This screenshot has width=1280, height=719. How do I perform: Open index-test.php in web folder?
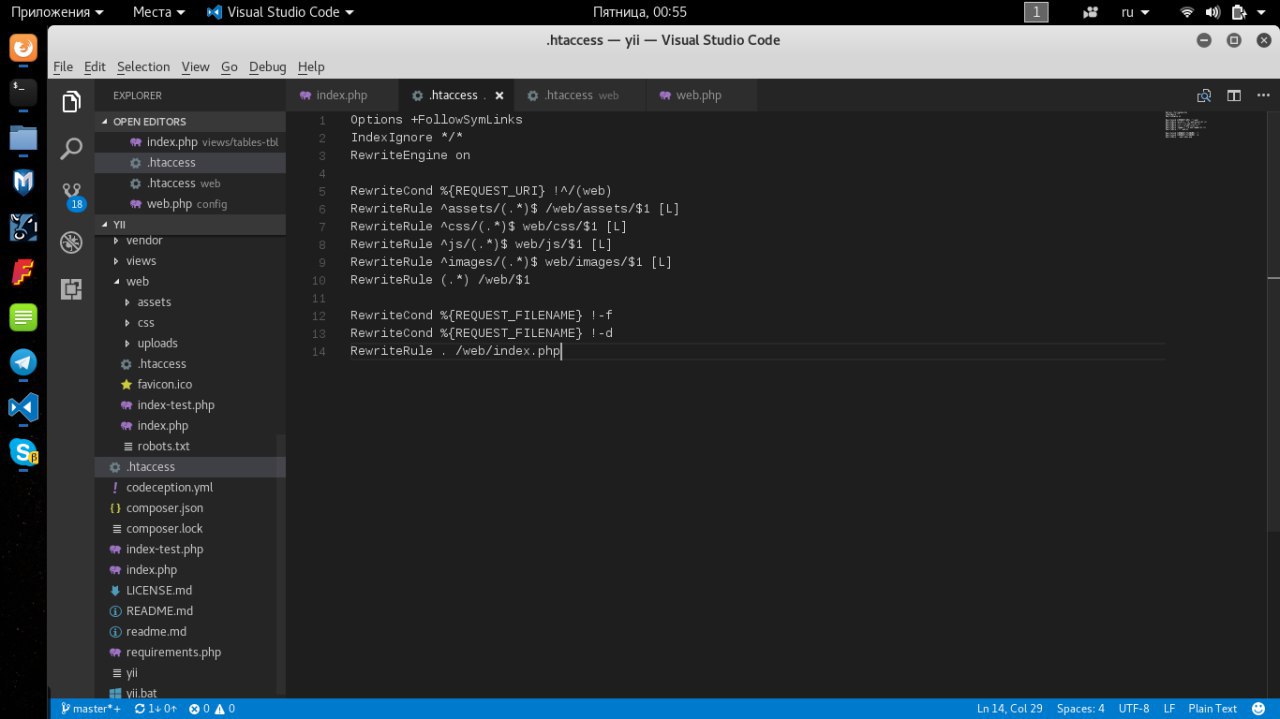pyautogui.click(x=190, y=405)
